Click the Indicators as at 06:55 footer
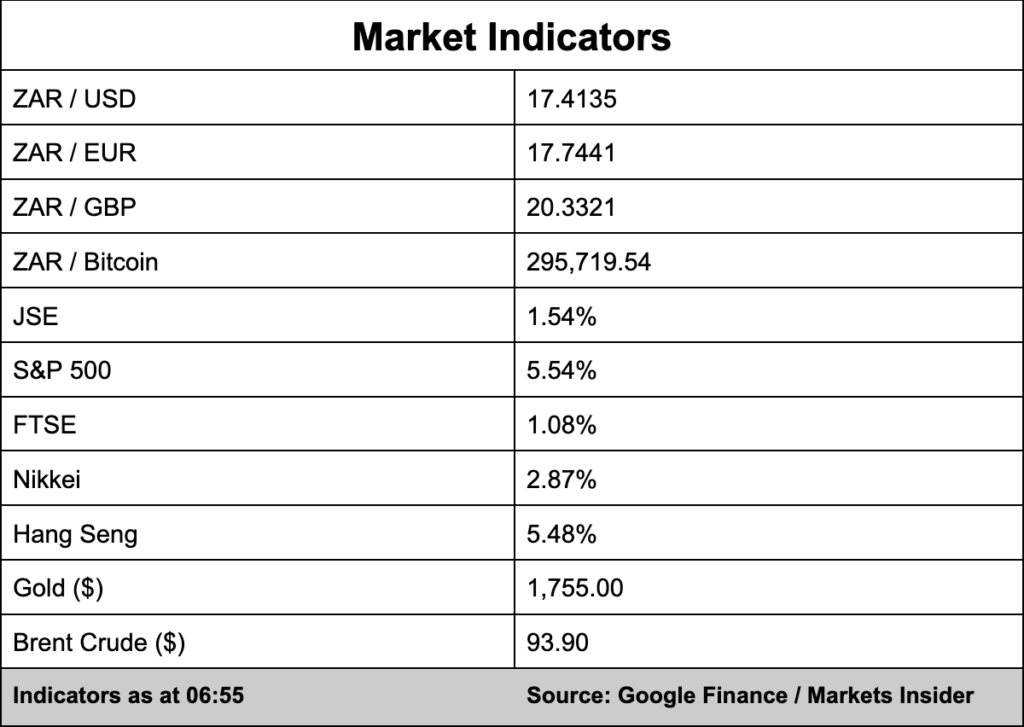Image resolution: width=1024 pixels, height=727 pixels. tap(129, 696)
